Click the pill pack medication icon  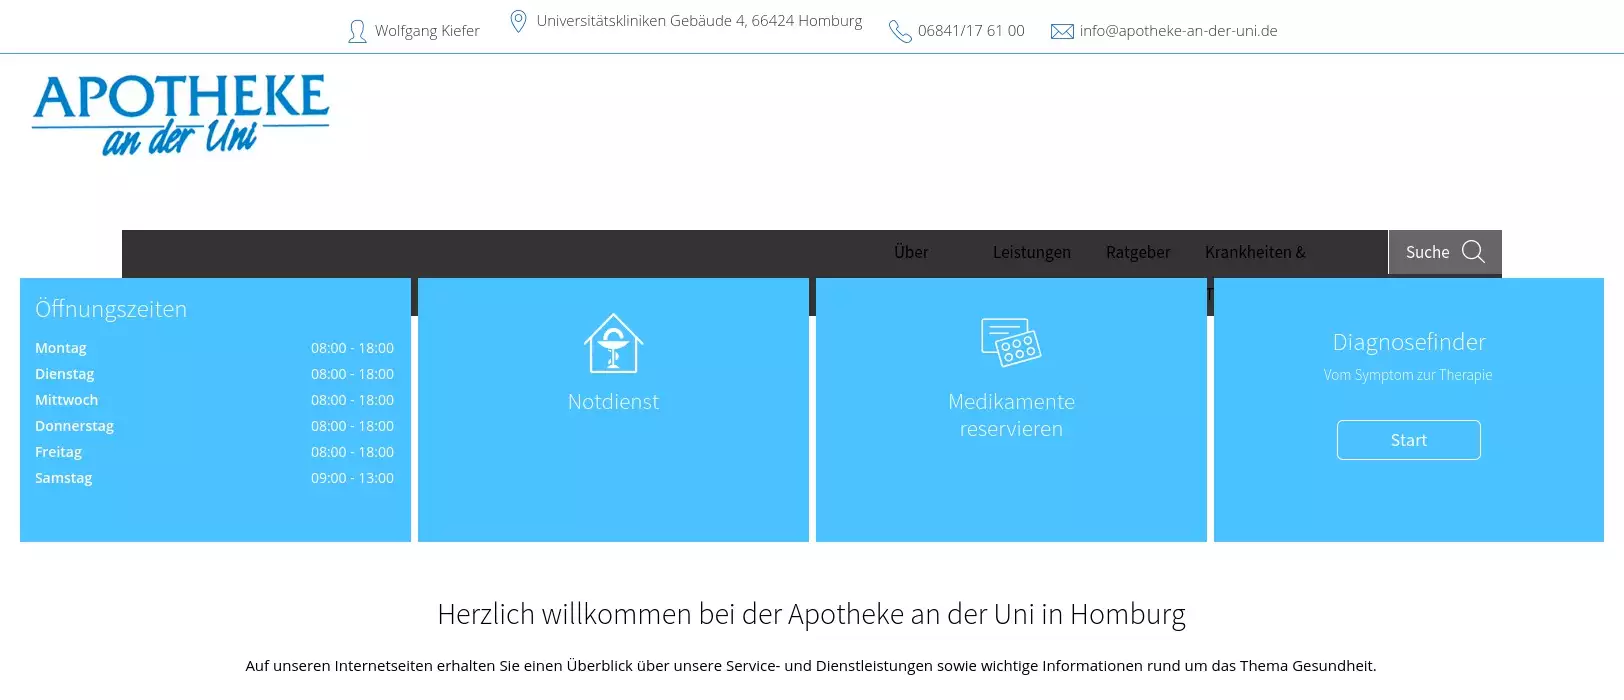[x=1011, y=343]
